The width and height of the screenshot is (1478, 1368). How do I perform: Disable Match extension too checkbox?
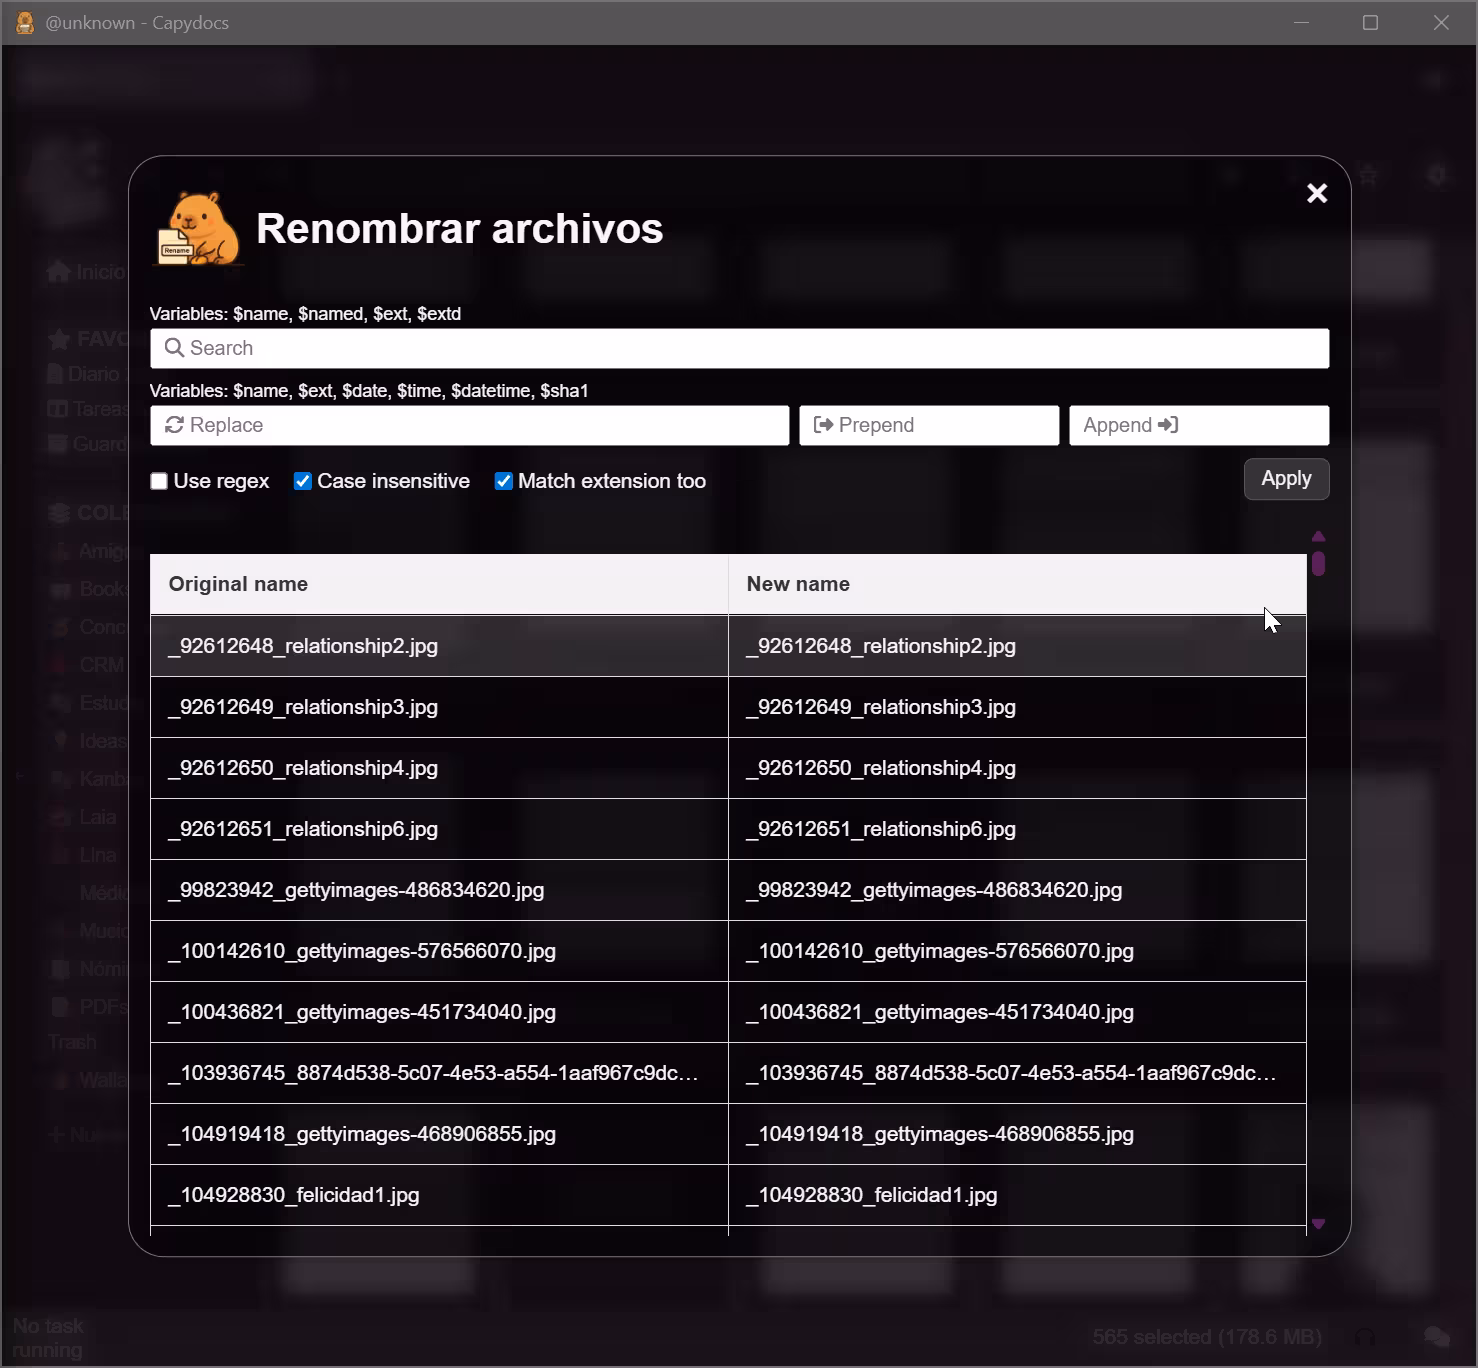504,481
